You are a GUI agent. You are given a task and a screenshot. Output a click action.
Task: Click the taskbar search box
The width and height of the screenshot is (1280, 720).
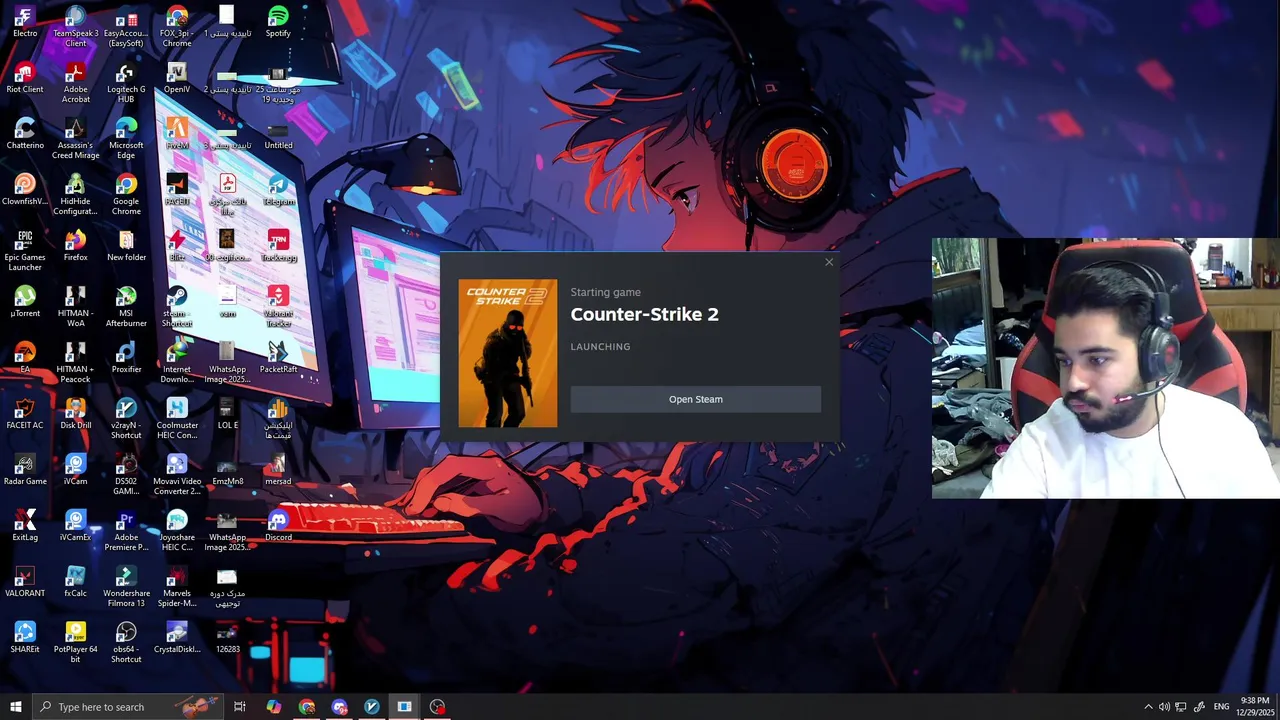[130, 707]
